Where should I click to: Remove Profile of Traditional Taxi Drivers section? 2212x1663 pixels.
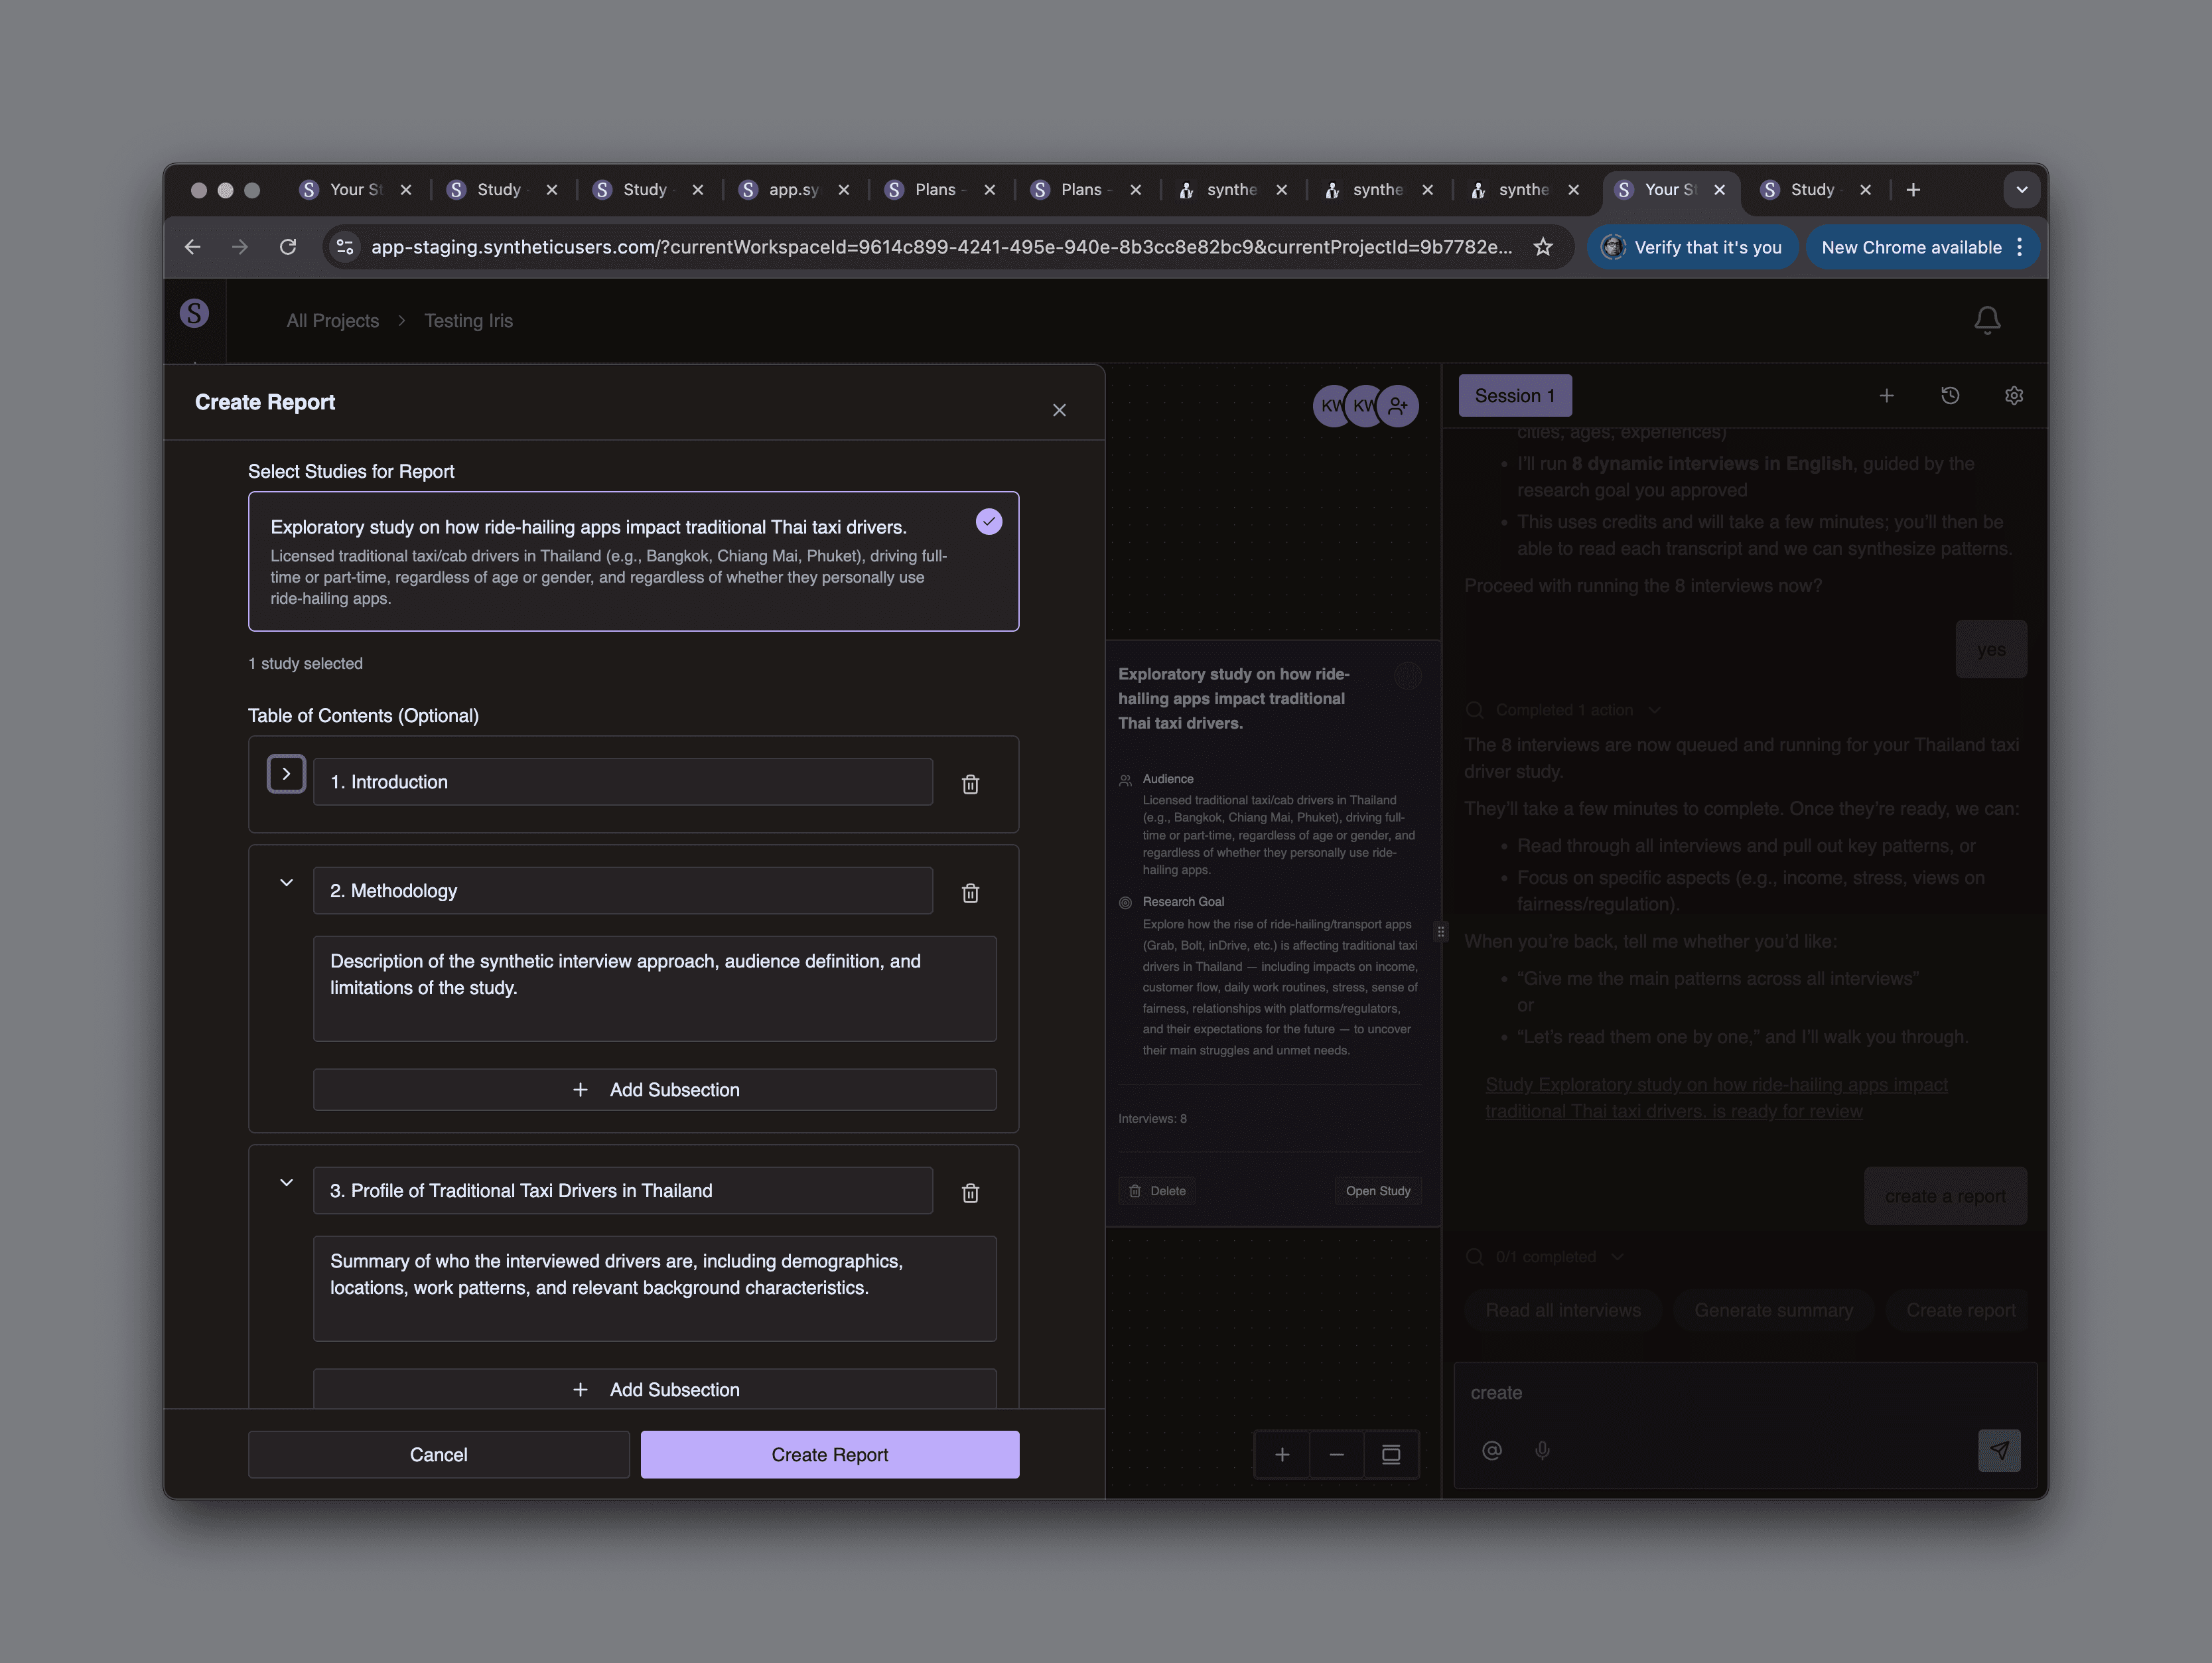969,1192
